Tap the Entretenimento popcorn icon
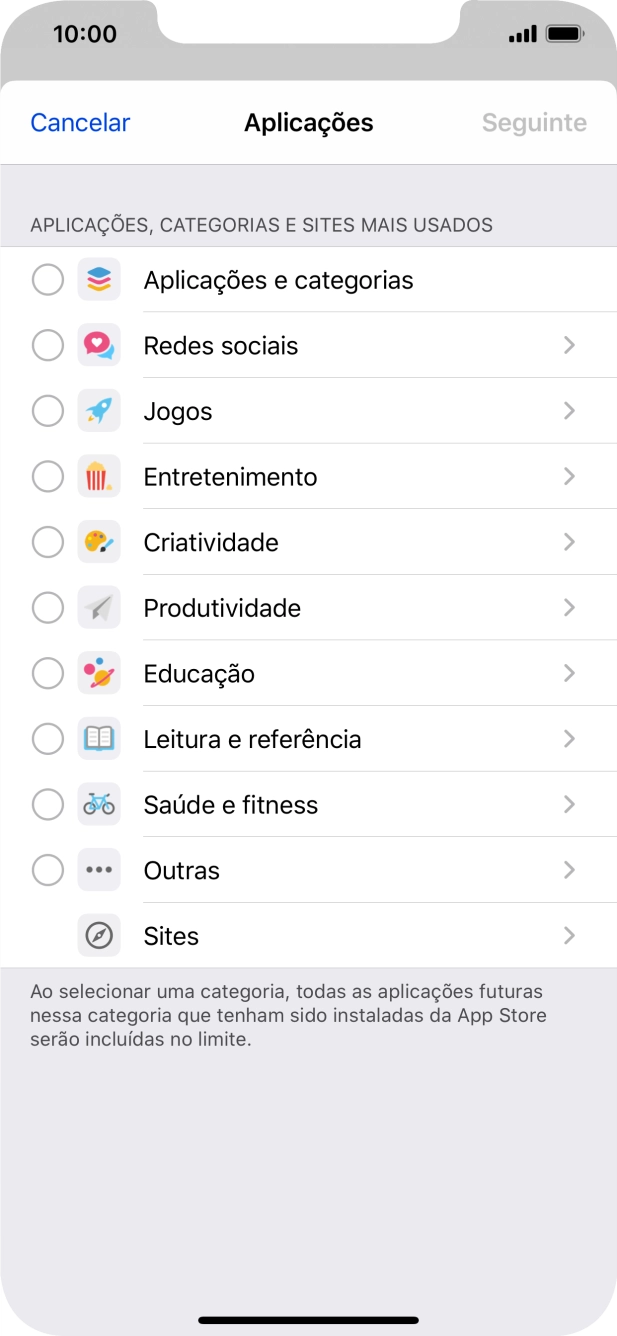617x1336 pixels. 99,476
